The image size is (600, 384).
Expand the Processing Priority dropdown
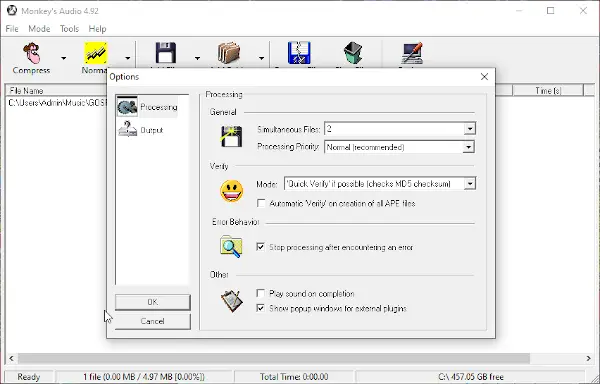coord(468,147)
